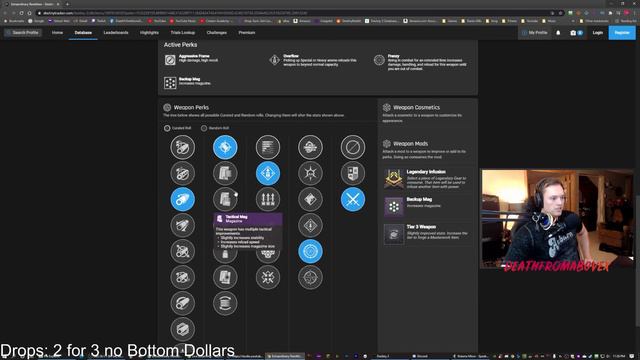This screenshot has width=640, height=360.
Task: Click the Backup Mag active perk icon
Action: [x=170, y=83]
